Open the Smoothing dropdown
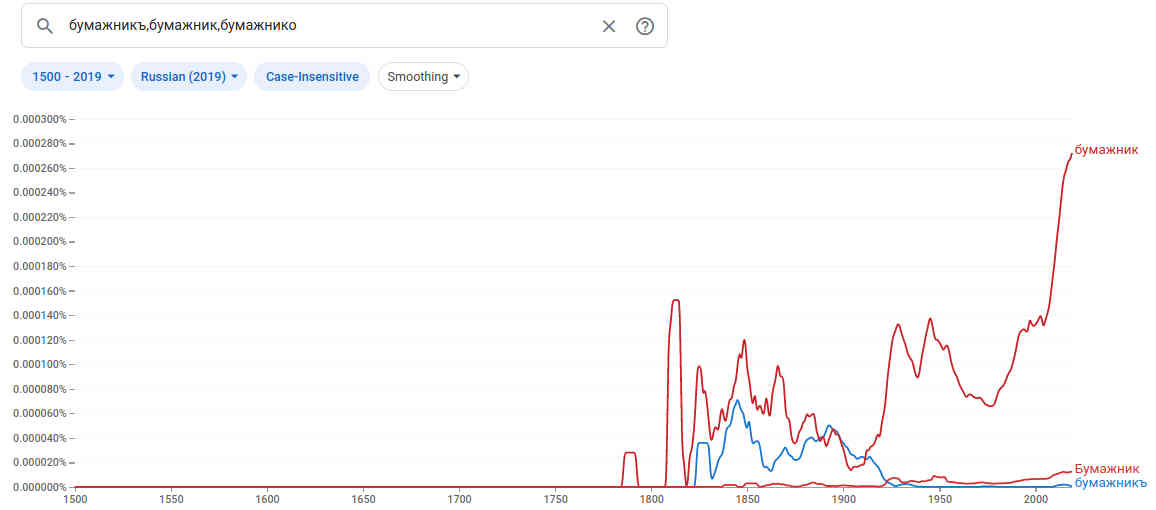The height and width of the screenshot is (510, 1156). click(423, 77)
